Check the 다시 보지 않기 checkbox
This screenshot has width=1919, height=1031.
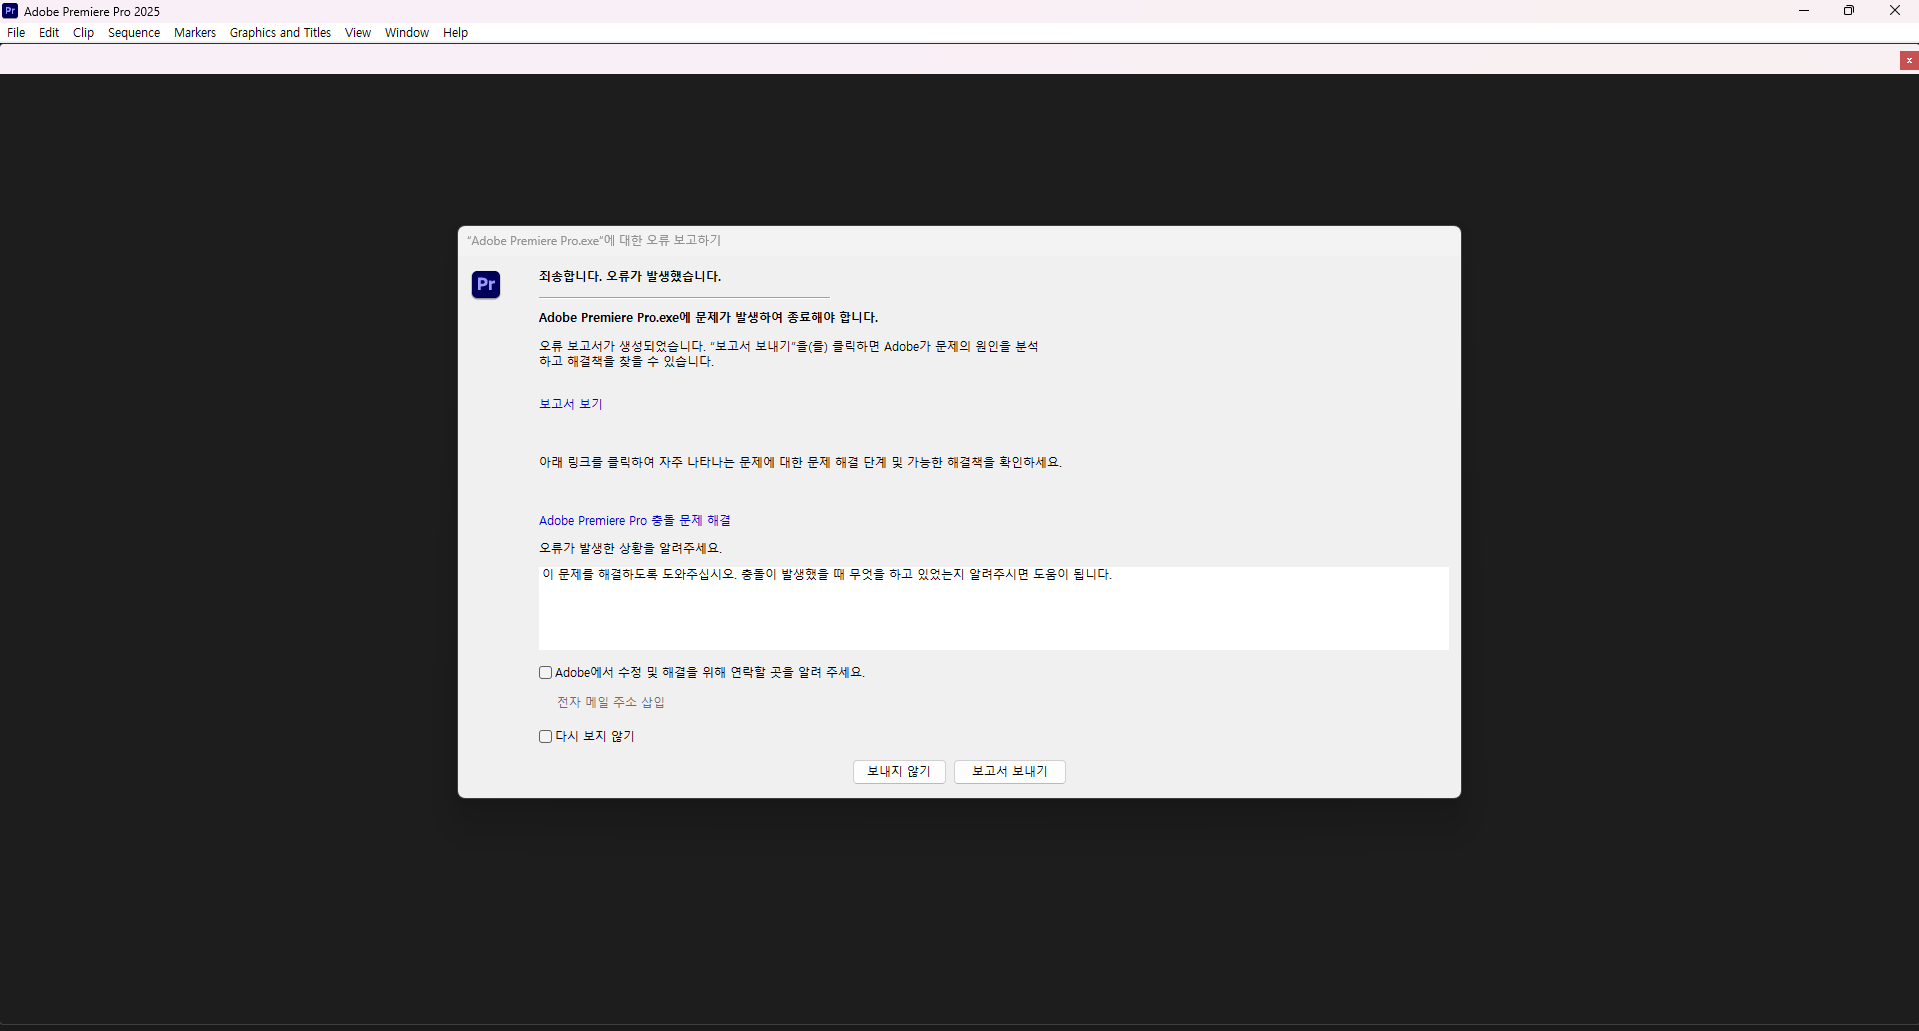[545, 736]
